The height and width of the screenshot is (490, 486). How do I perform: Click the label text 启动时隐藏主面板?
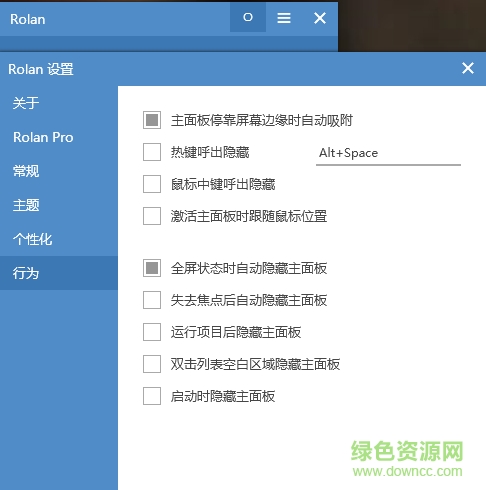tap(223, 396)
